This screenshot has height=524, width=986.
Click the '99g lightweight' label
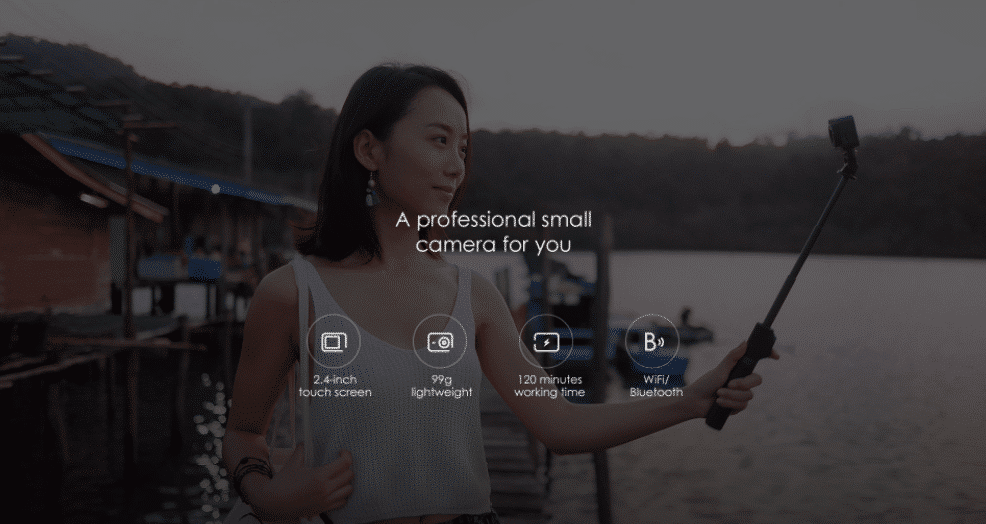coord(441,386)
